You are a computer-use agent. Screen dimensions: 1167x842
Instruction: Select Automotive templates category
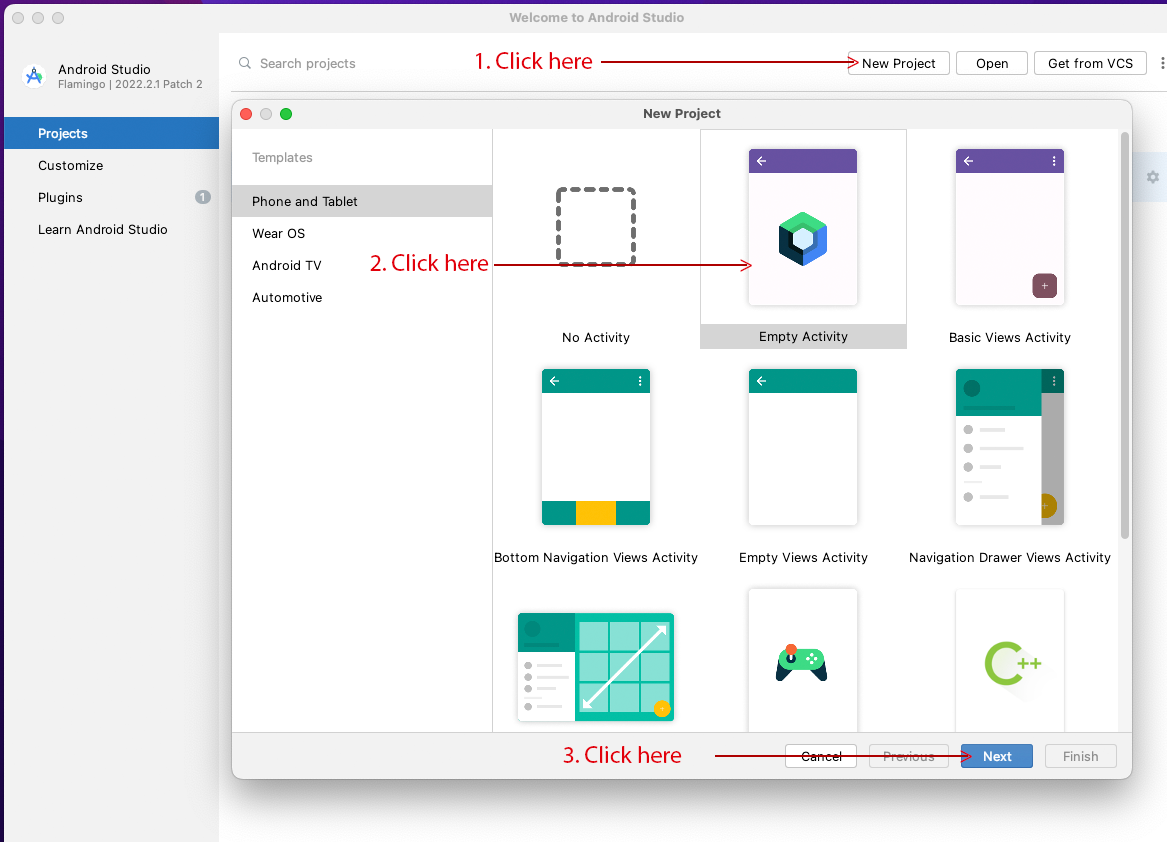pyautogui.click(x=362, y=297)
